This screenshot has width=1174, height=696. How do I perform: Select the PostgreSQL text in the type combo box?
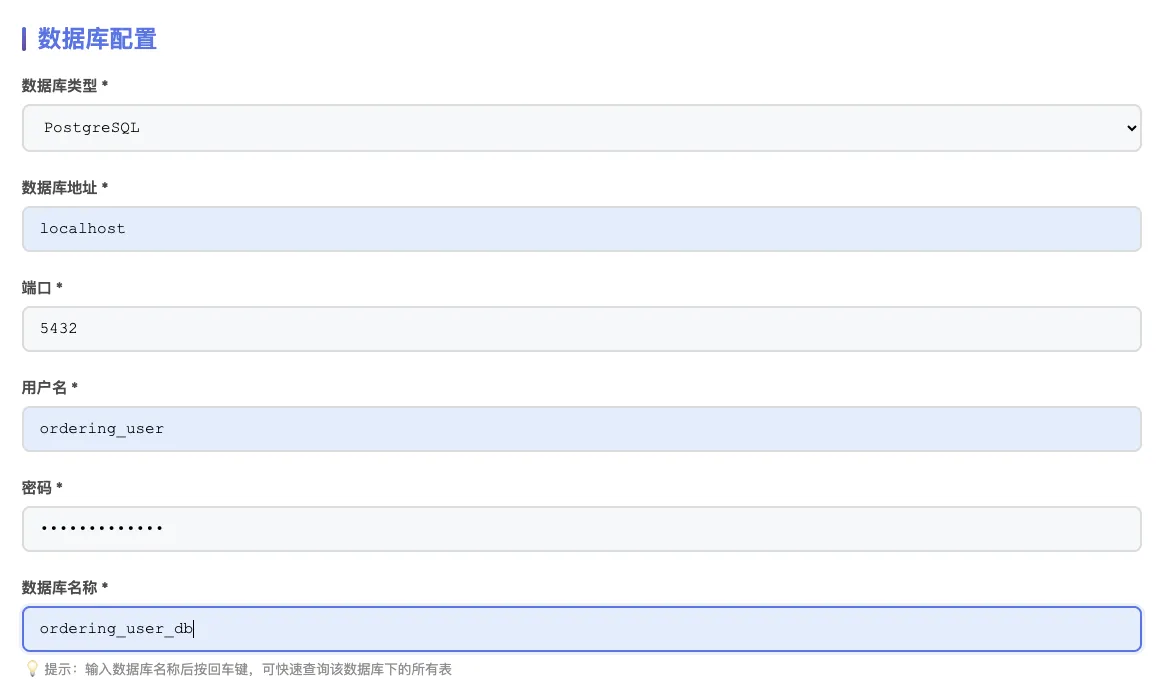(92, 128)
